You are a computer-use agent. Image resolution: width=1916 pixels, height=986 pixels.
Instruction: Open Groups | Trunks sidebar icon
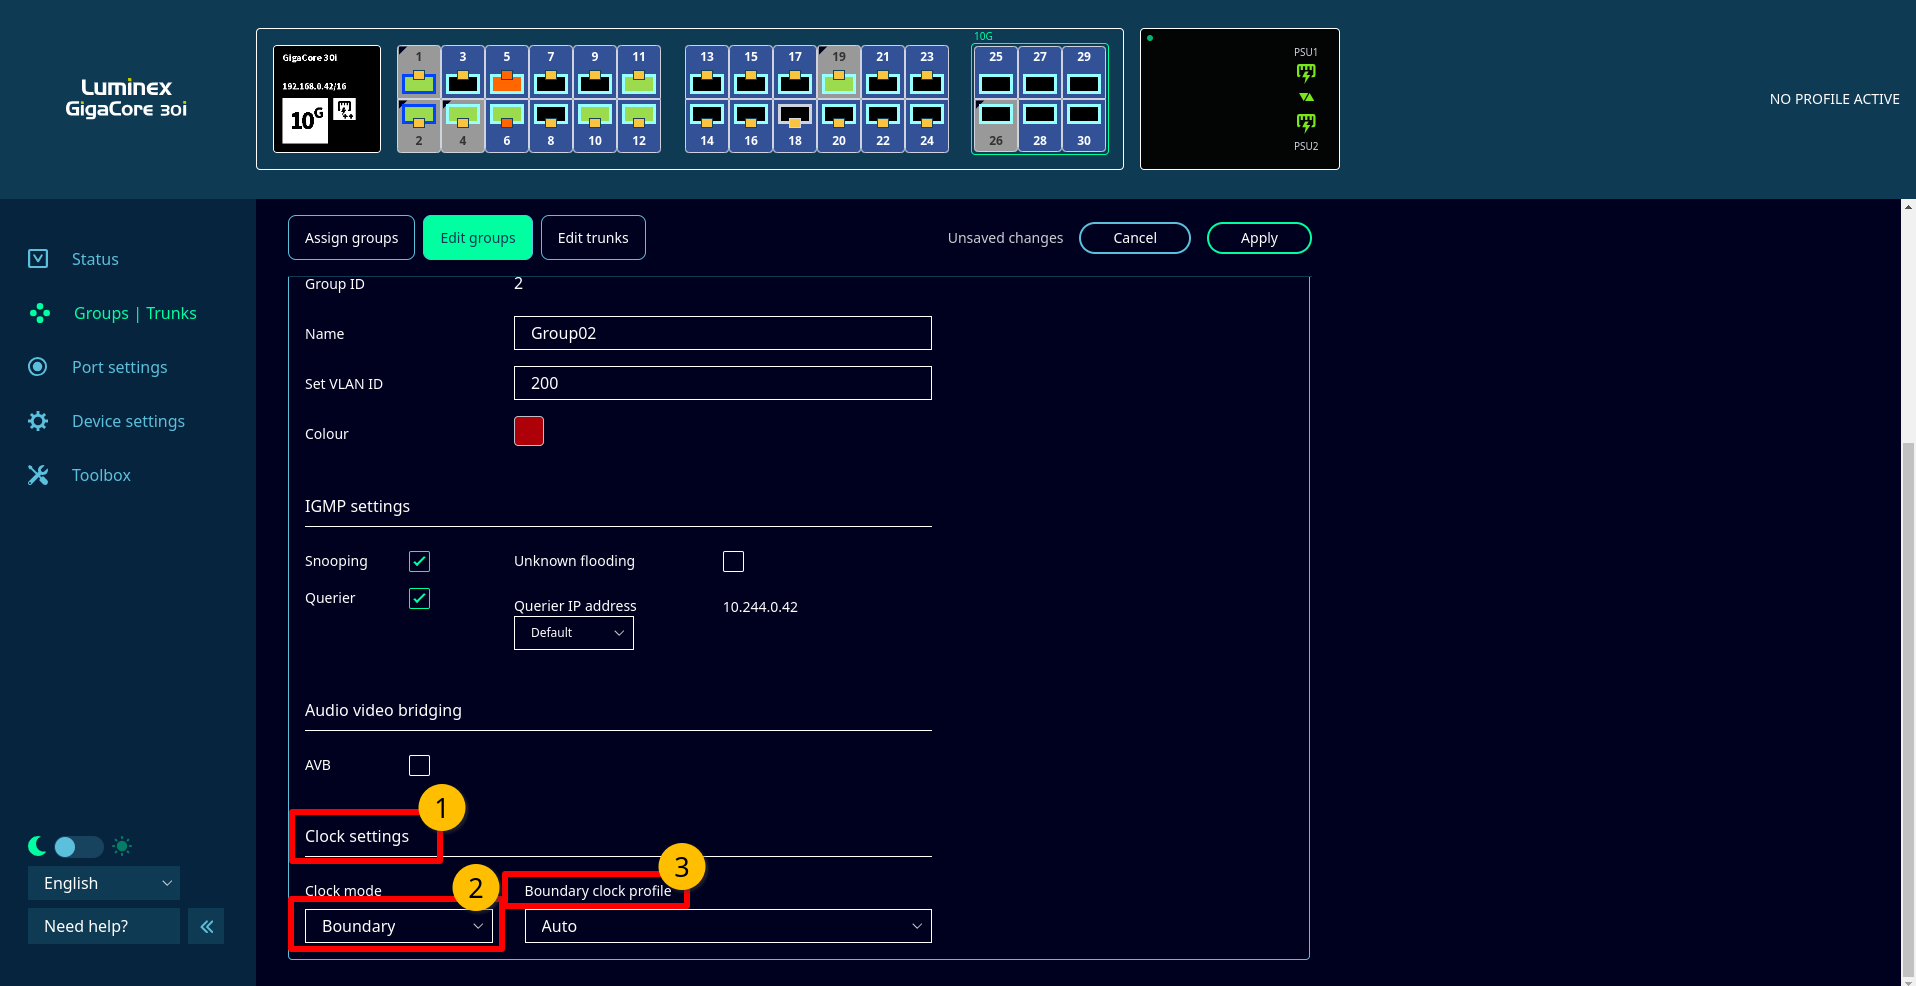(40, 313)
